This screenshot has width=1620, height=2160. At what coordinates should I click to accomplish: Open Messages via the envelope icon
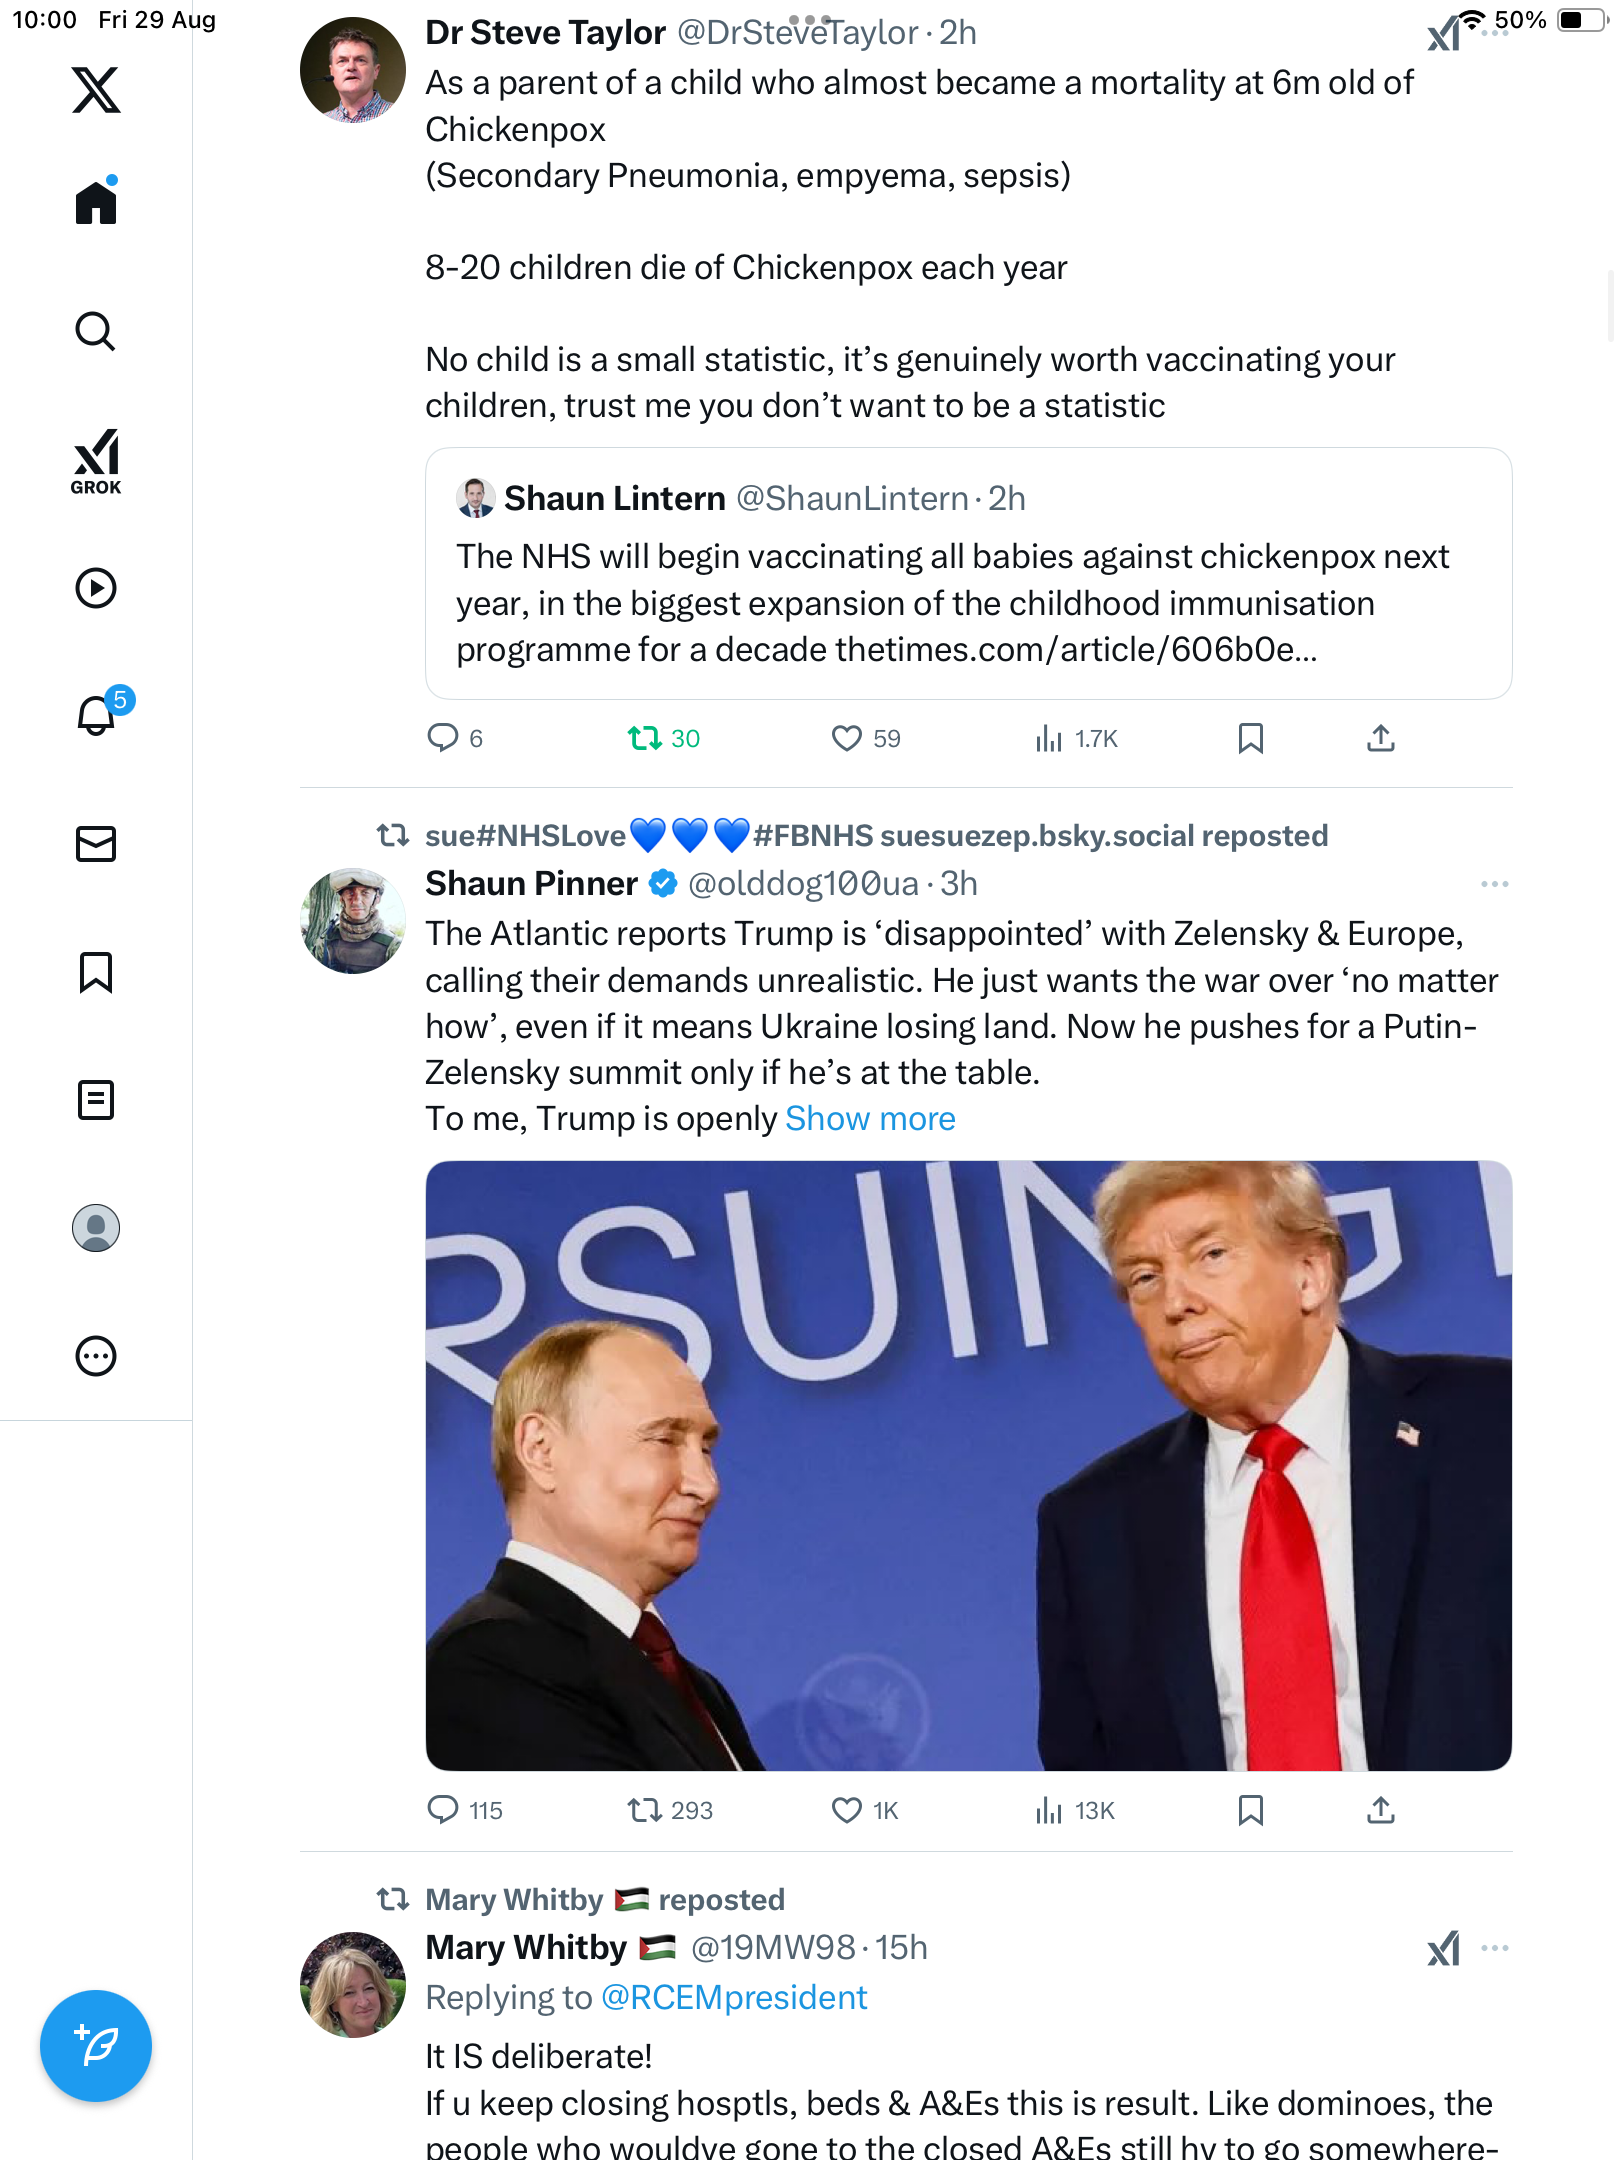pos(96,844)
